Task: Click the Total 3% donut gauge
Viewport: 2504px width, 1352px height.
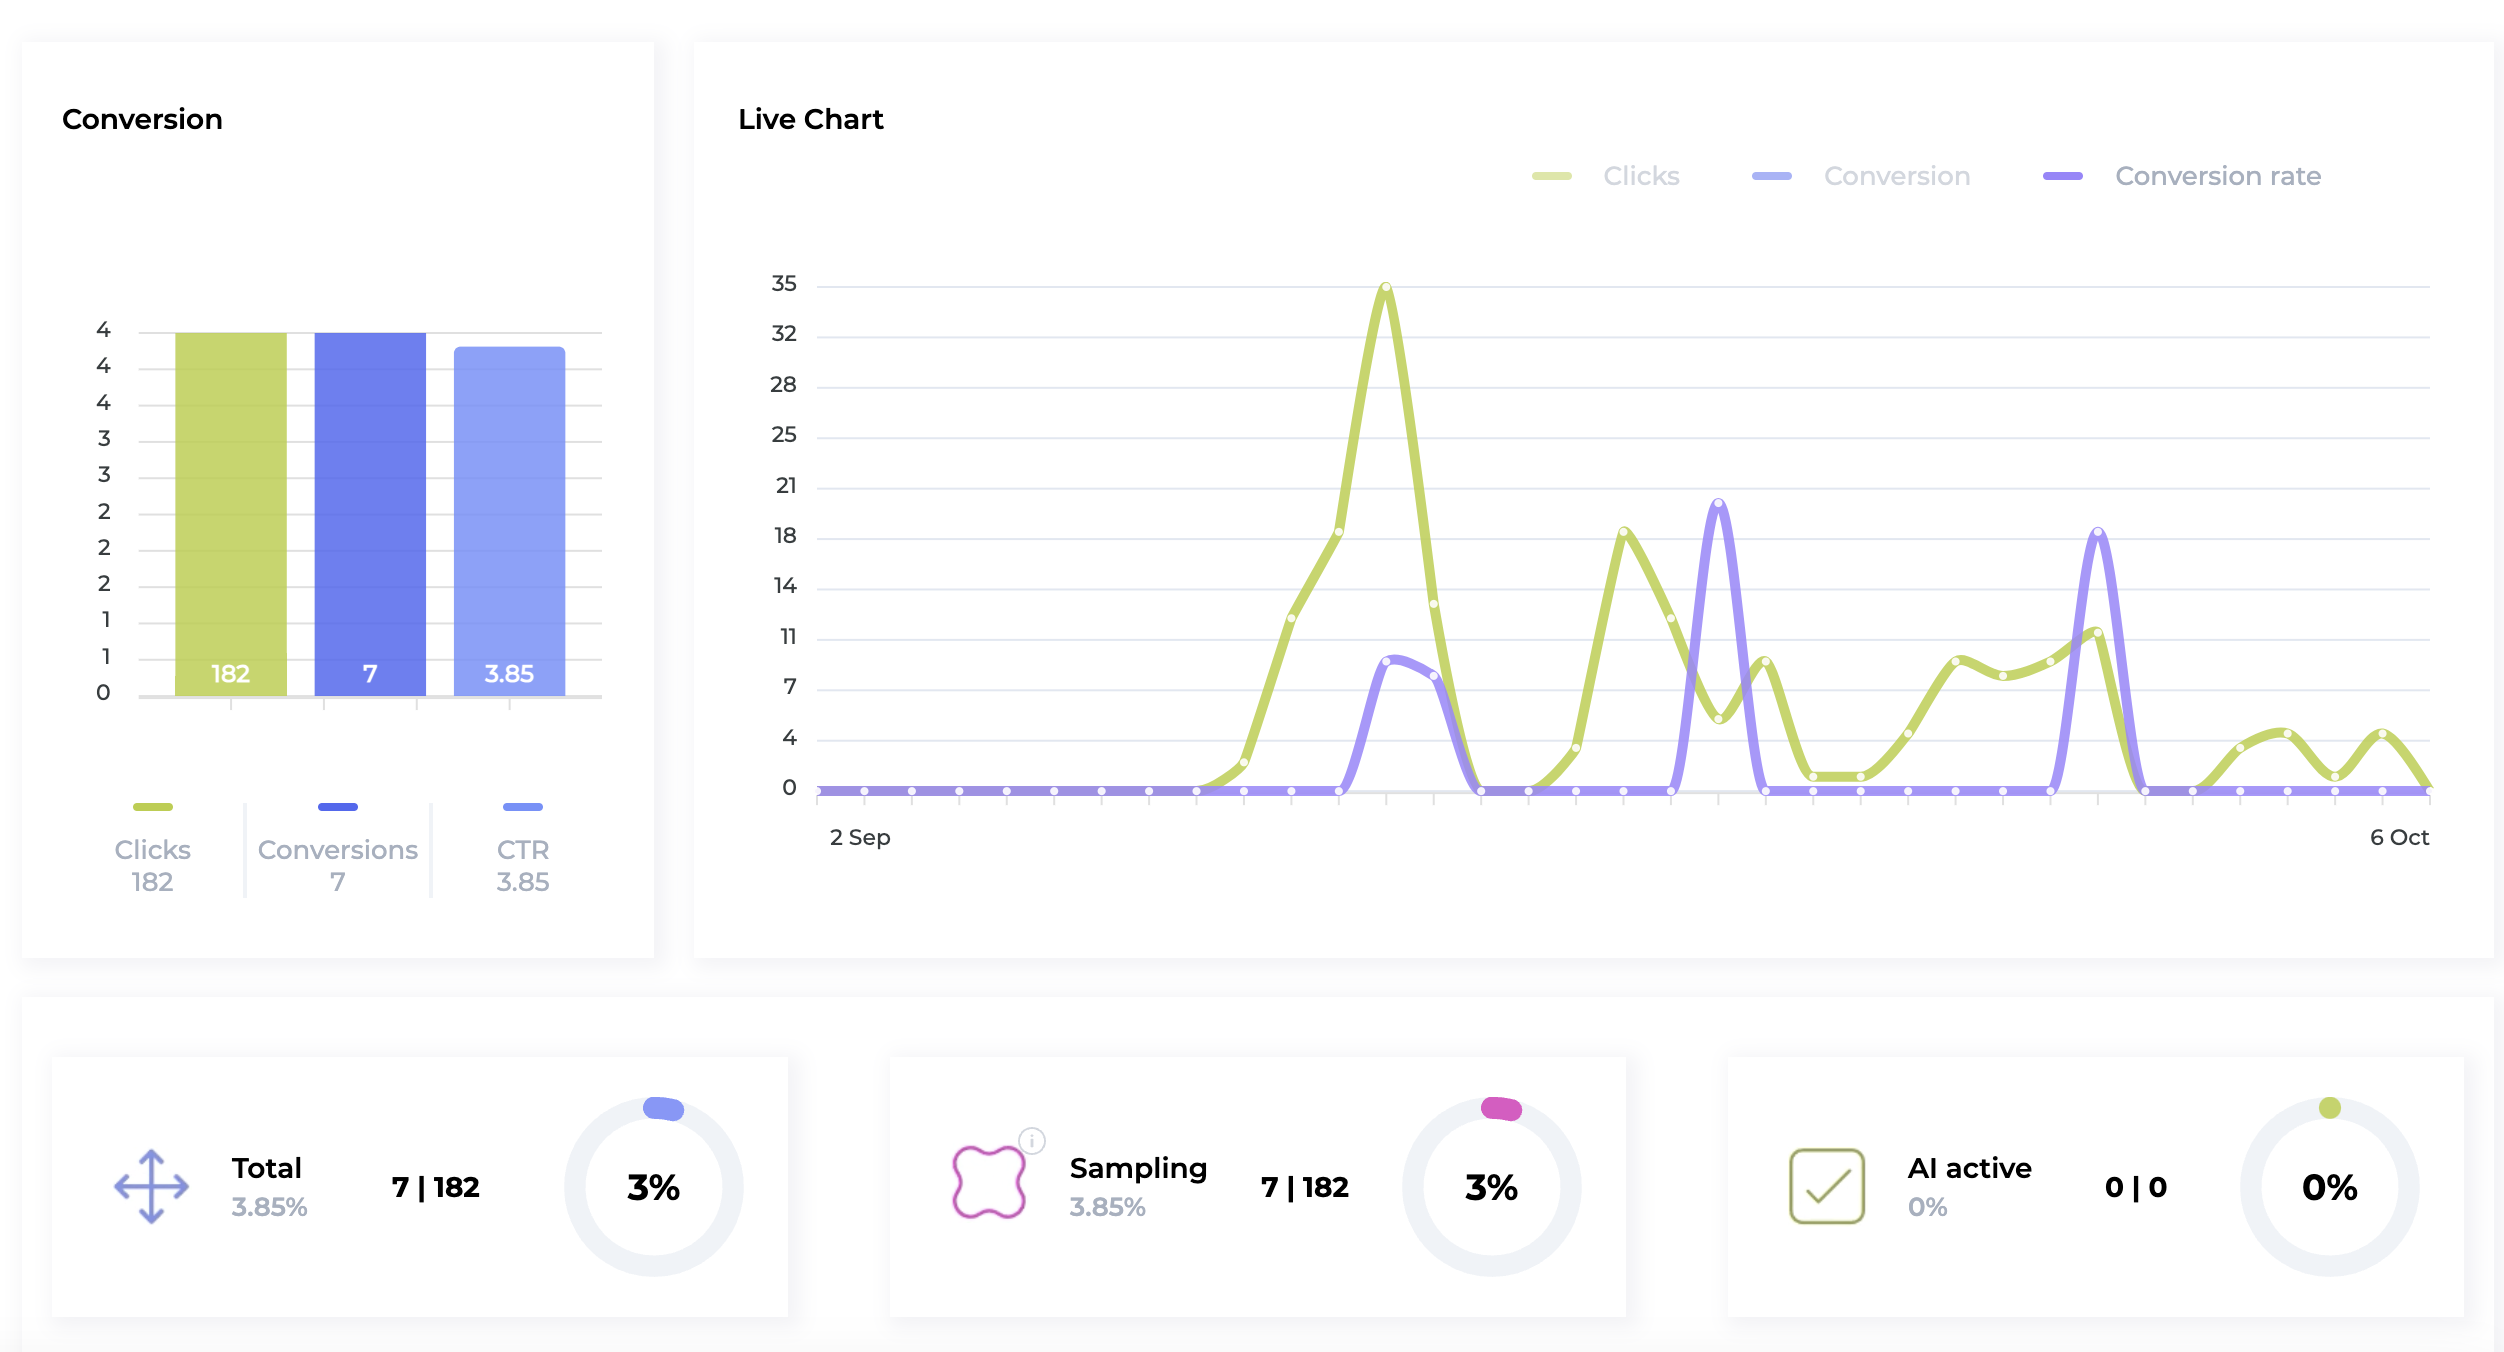Action: 653,1186
